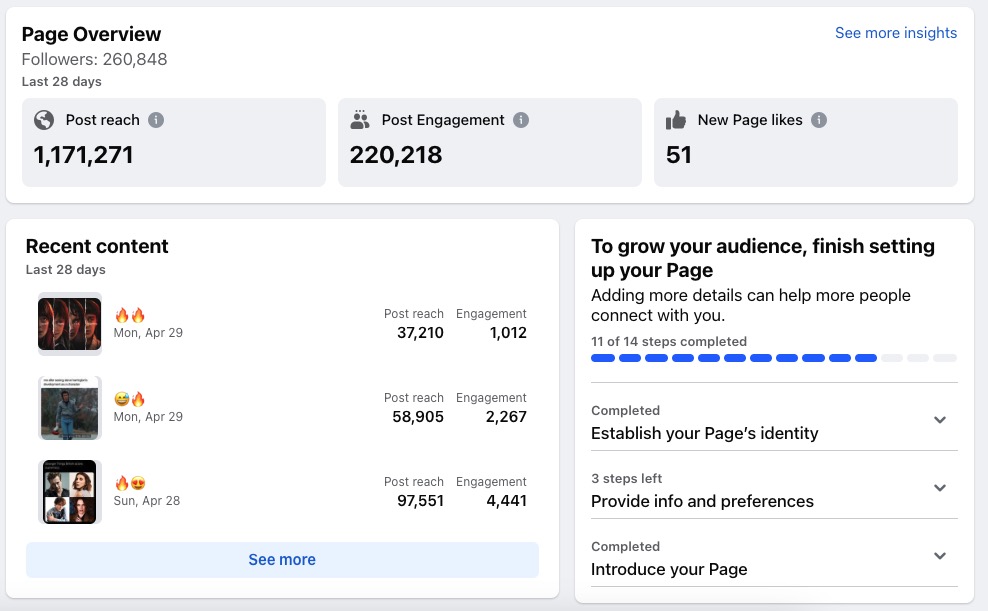Viewport: 988px width, 611px height.
Task: Open the See more insights link
Action: point(895,33)
